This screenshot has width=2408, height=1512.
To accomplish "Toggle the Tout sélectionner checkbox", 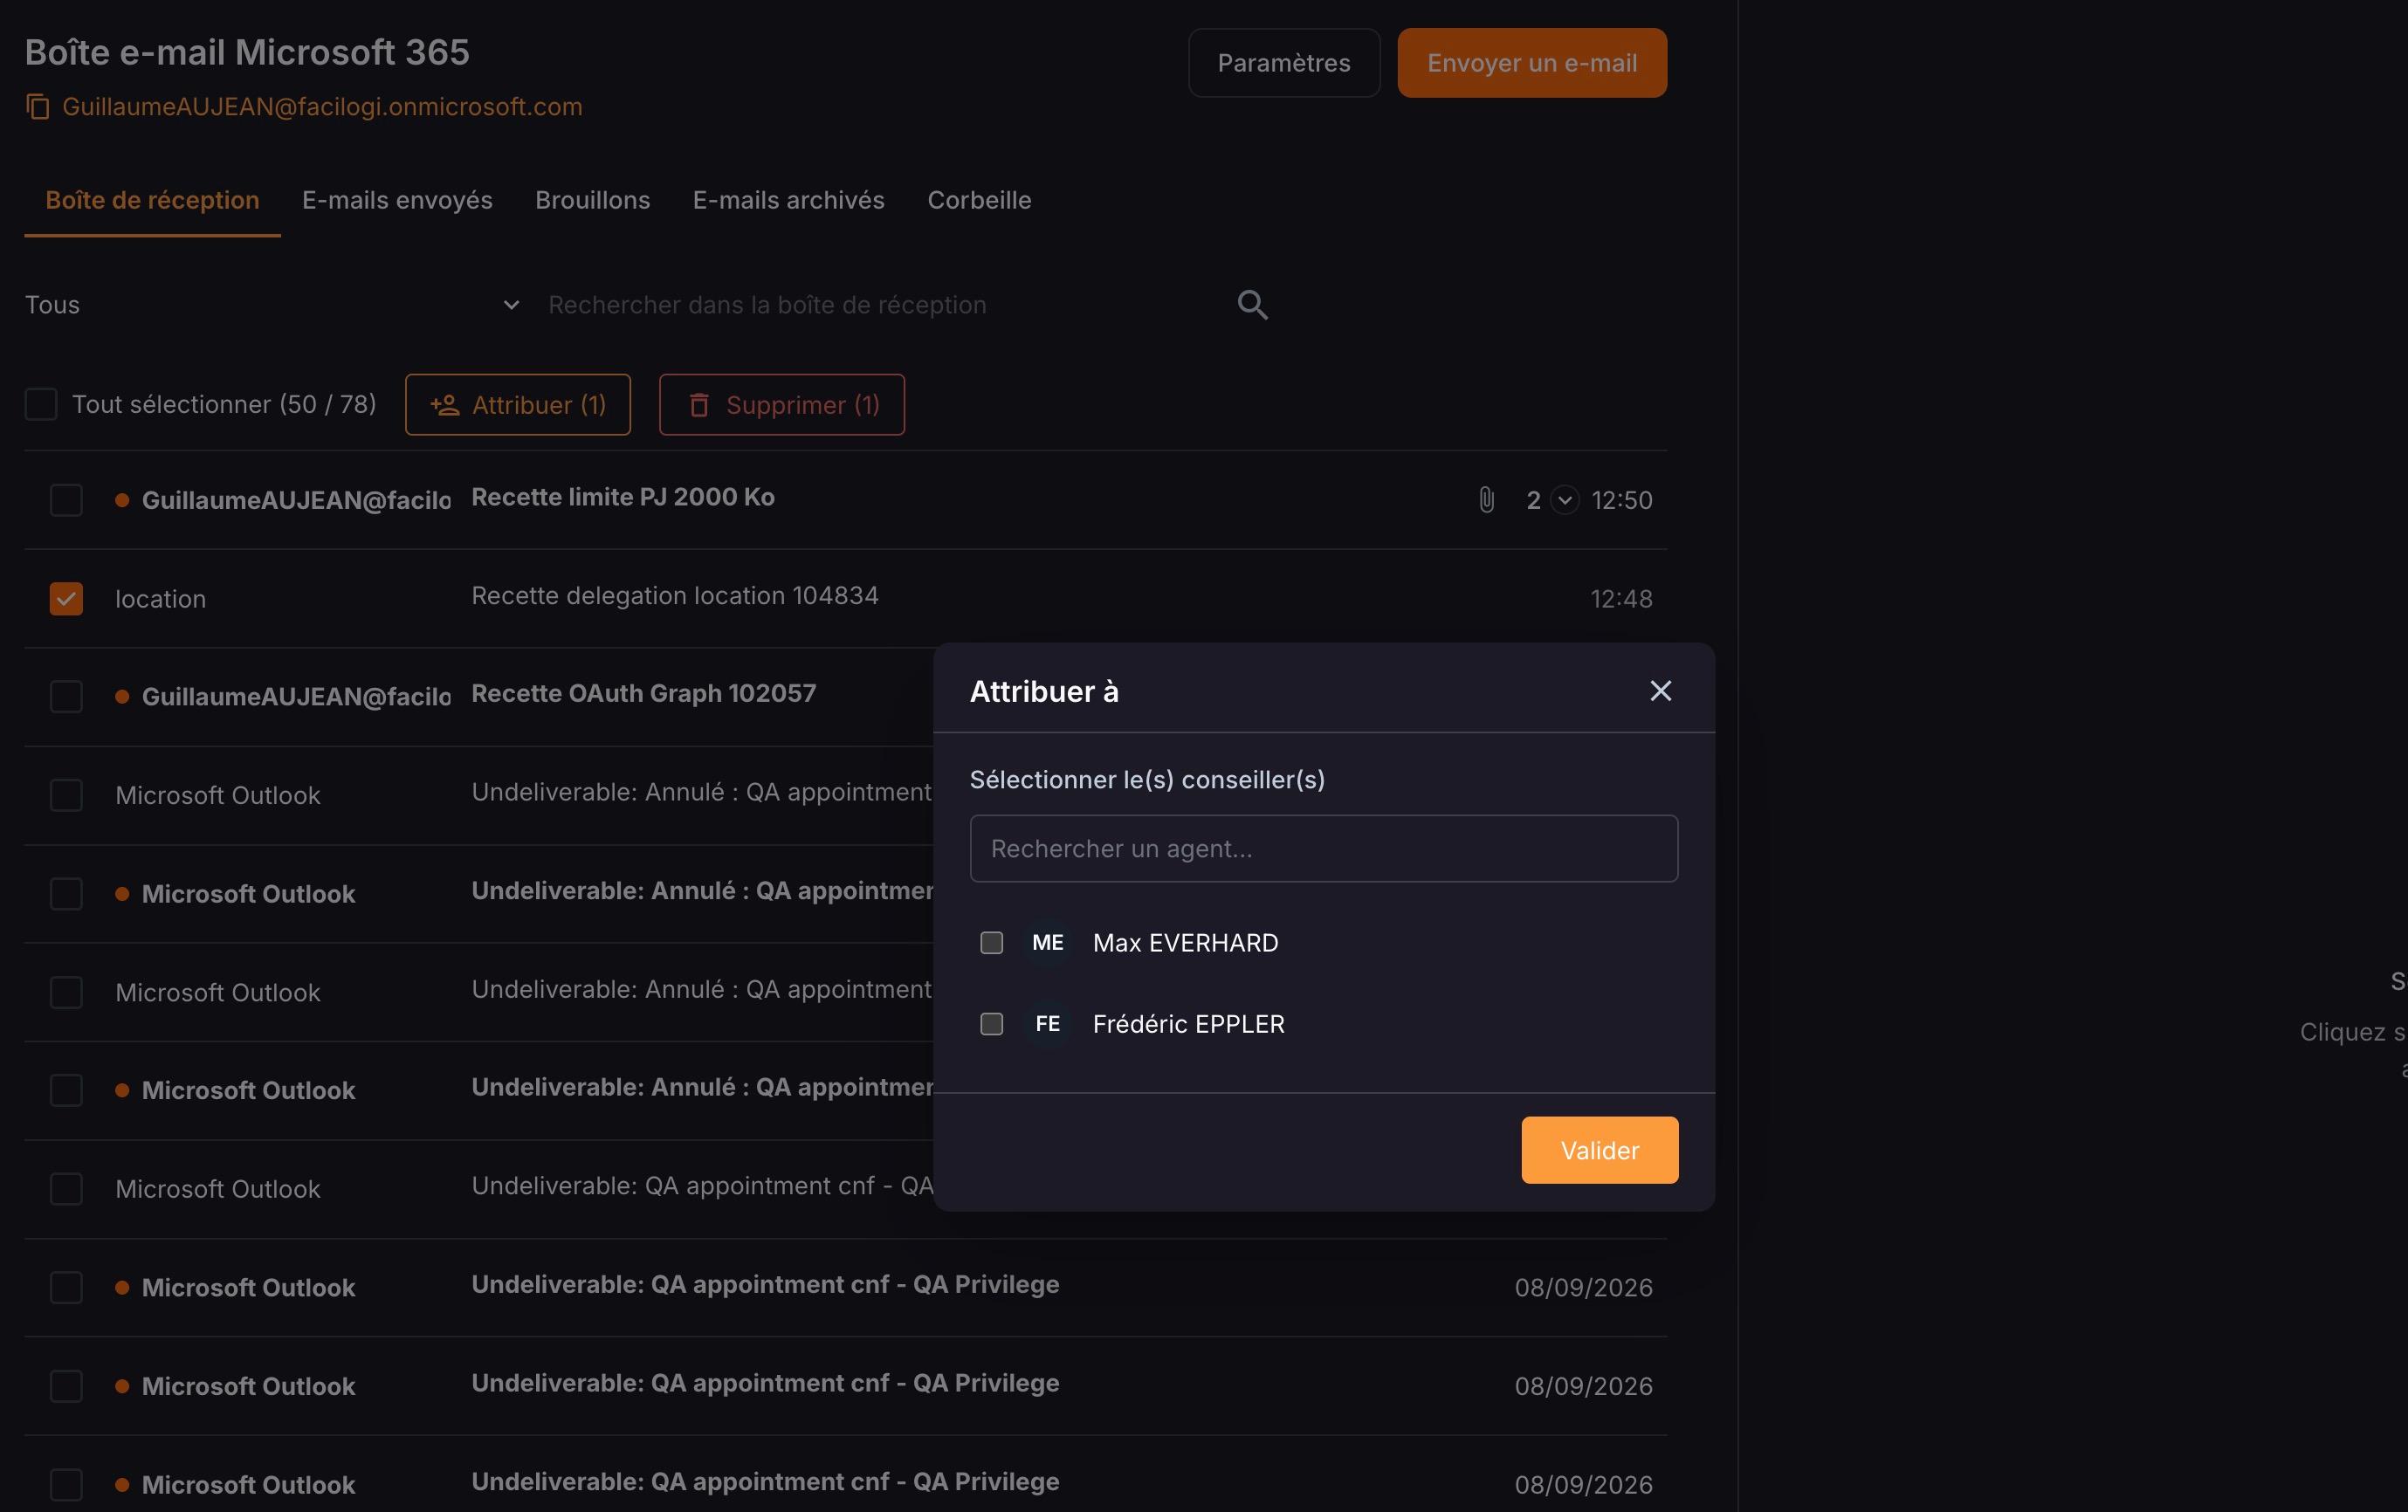I will (41, 404).
